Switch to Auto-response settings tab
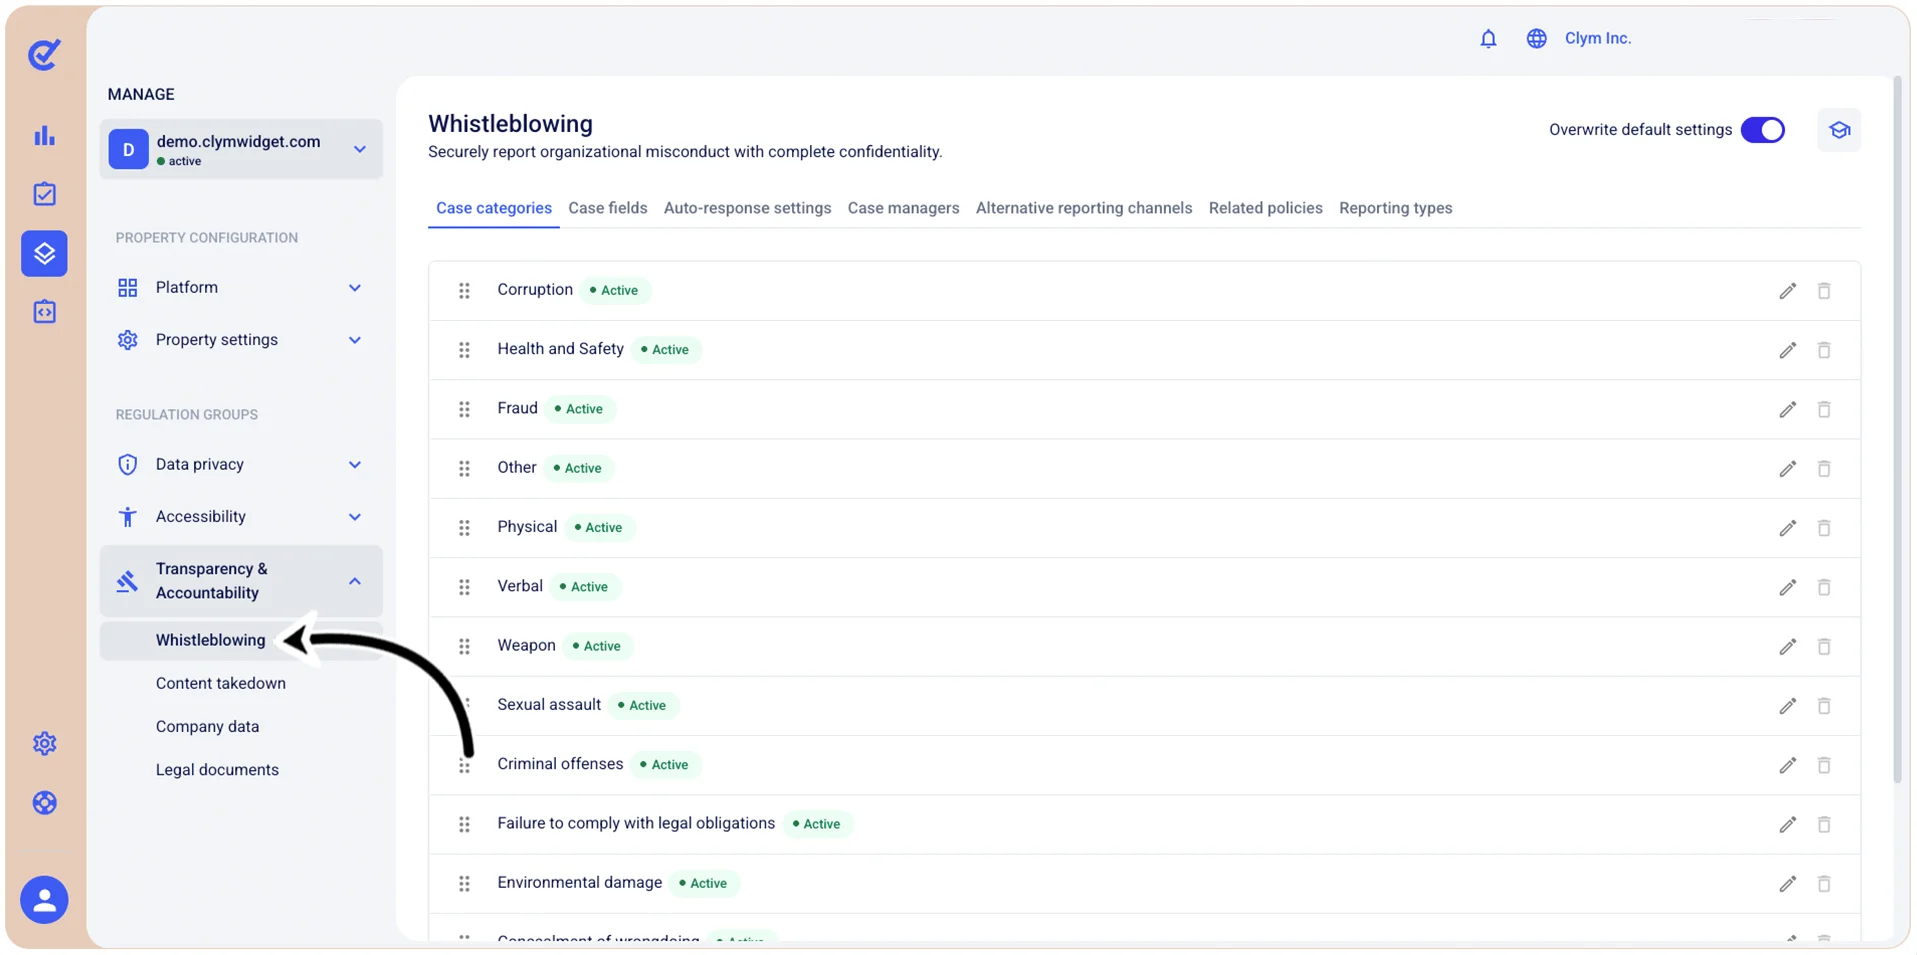This screenshot has height=955, width=1917. [747, 208]
